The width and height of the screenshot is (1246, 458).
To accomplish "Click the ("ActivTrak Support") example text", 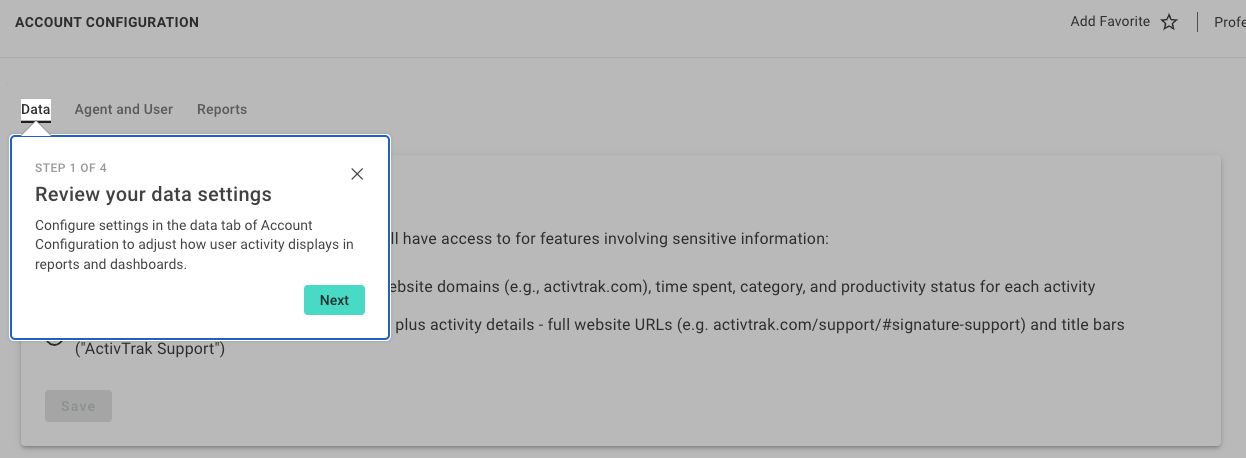I will pyautogui.click(x=150, y=350).
